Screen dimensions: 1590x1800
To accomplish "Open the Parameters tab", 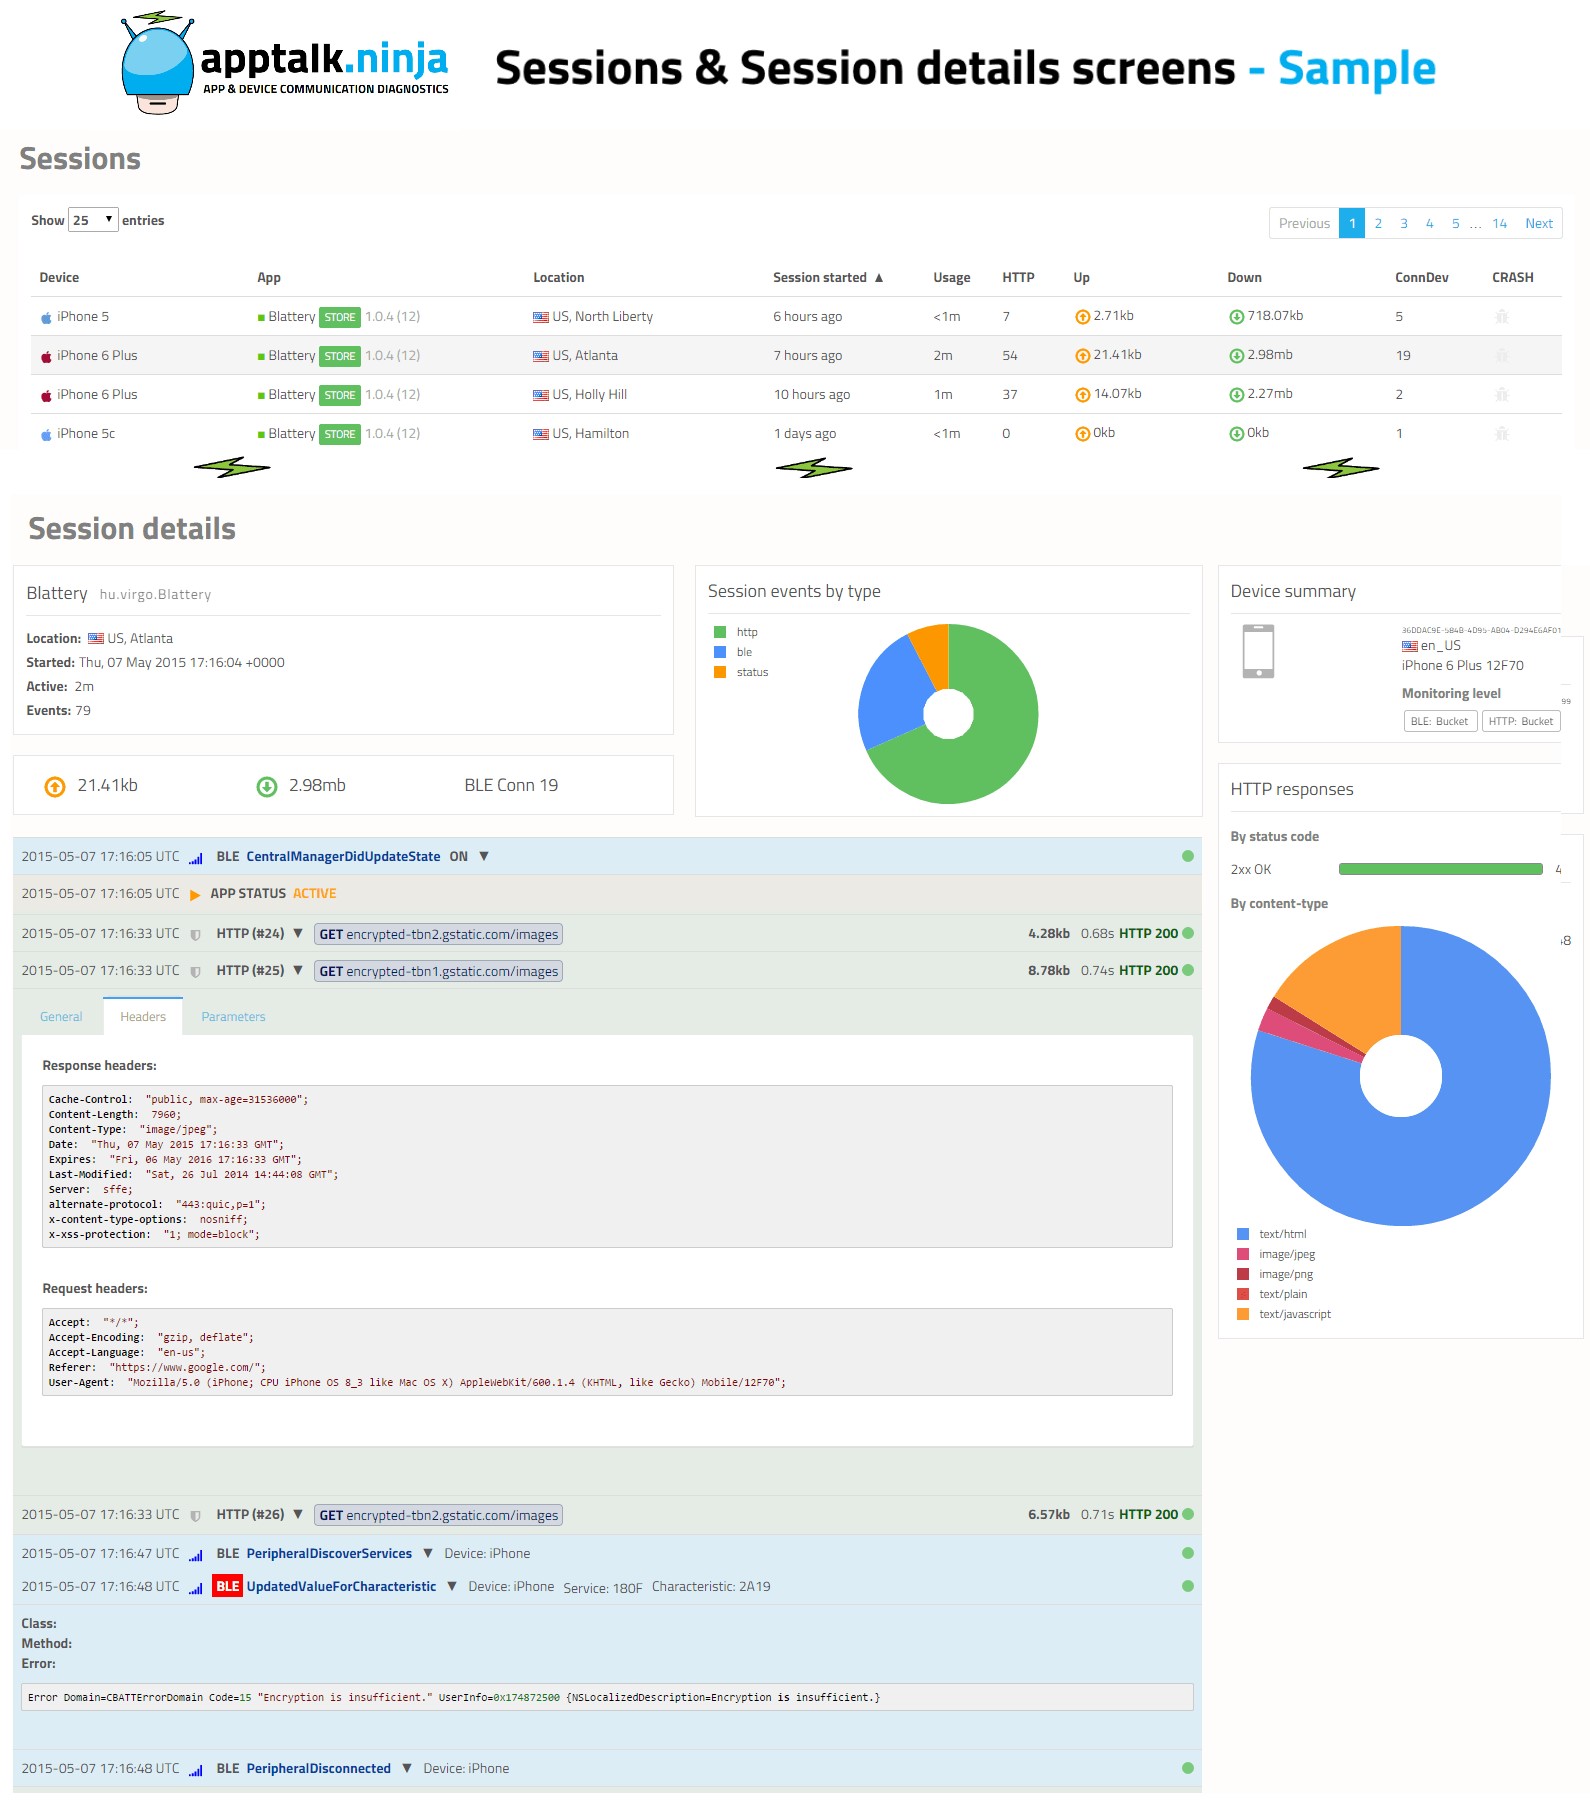I will click(233, 1017).
